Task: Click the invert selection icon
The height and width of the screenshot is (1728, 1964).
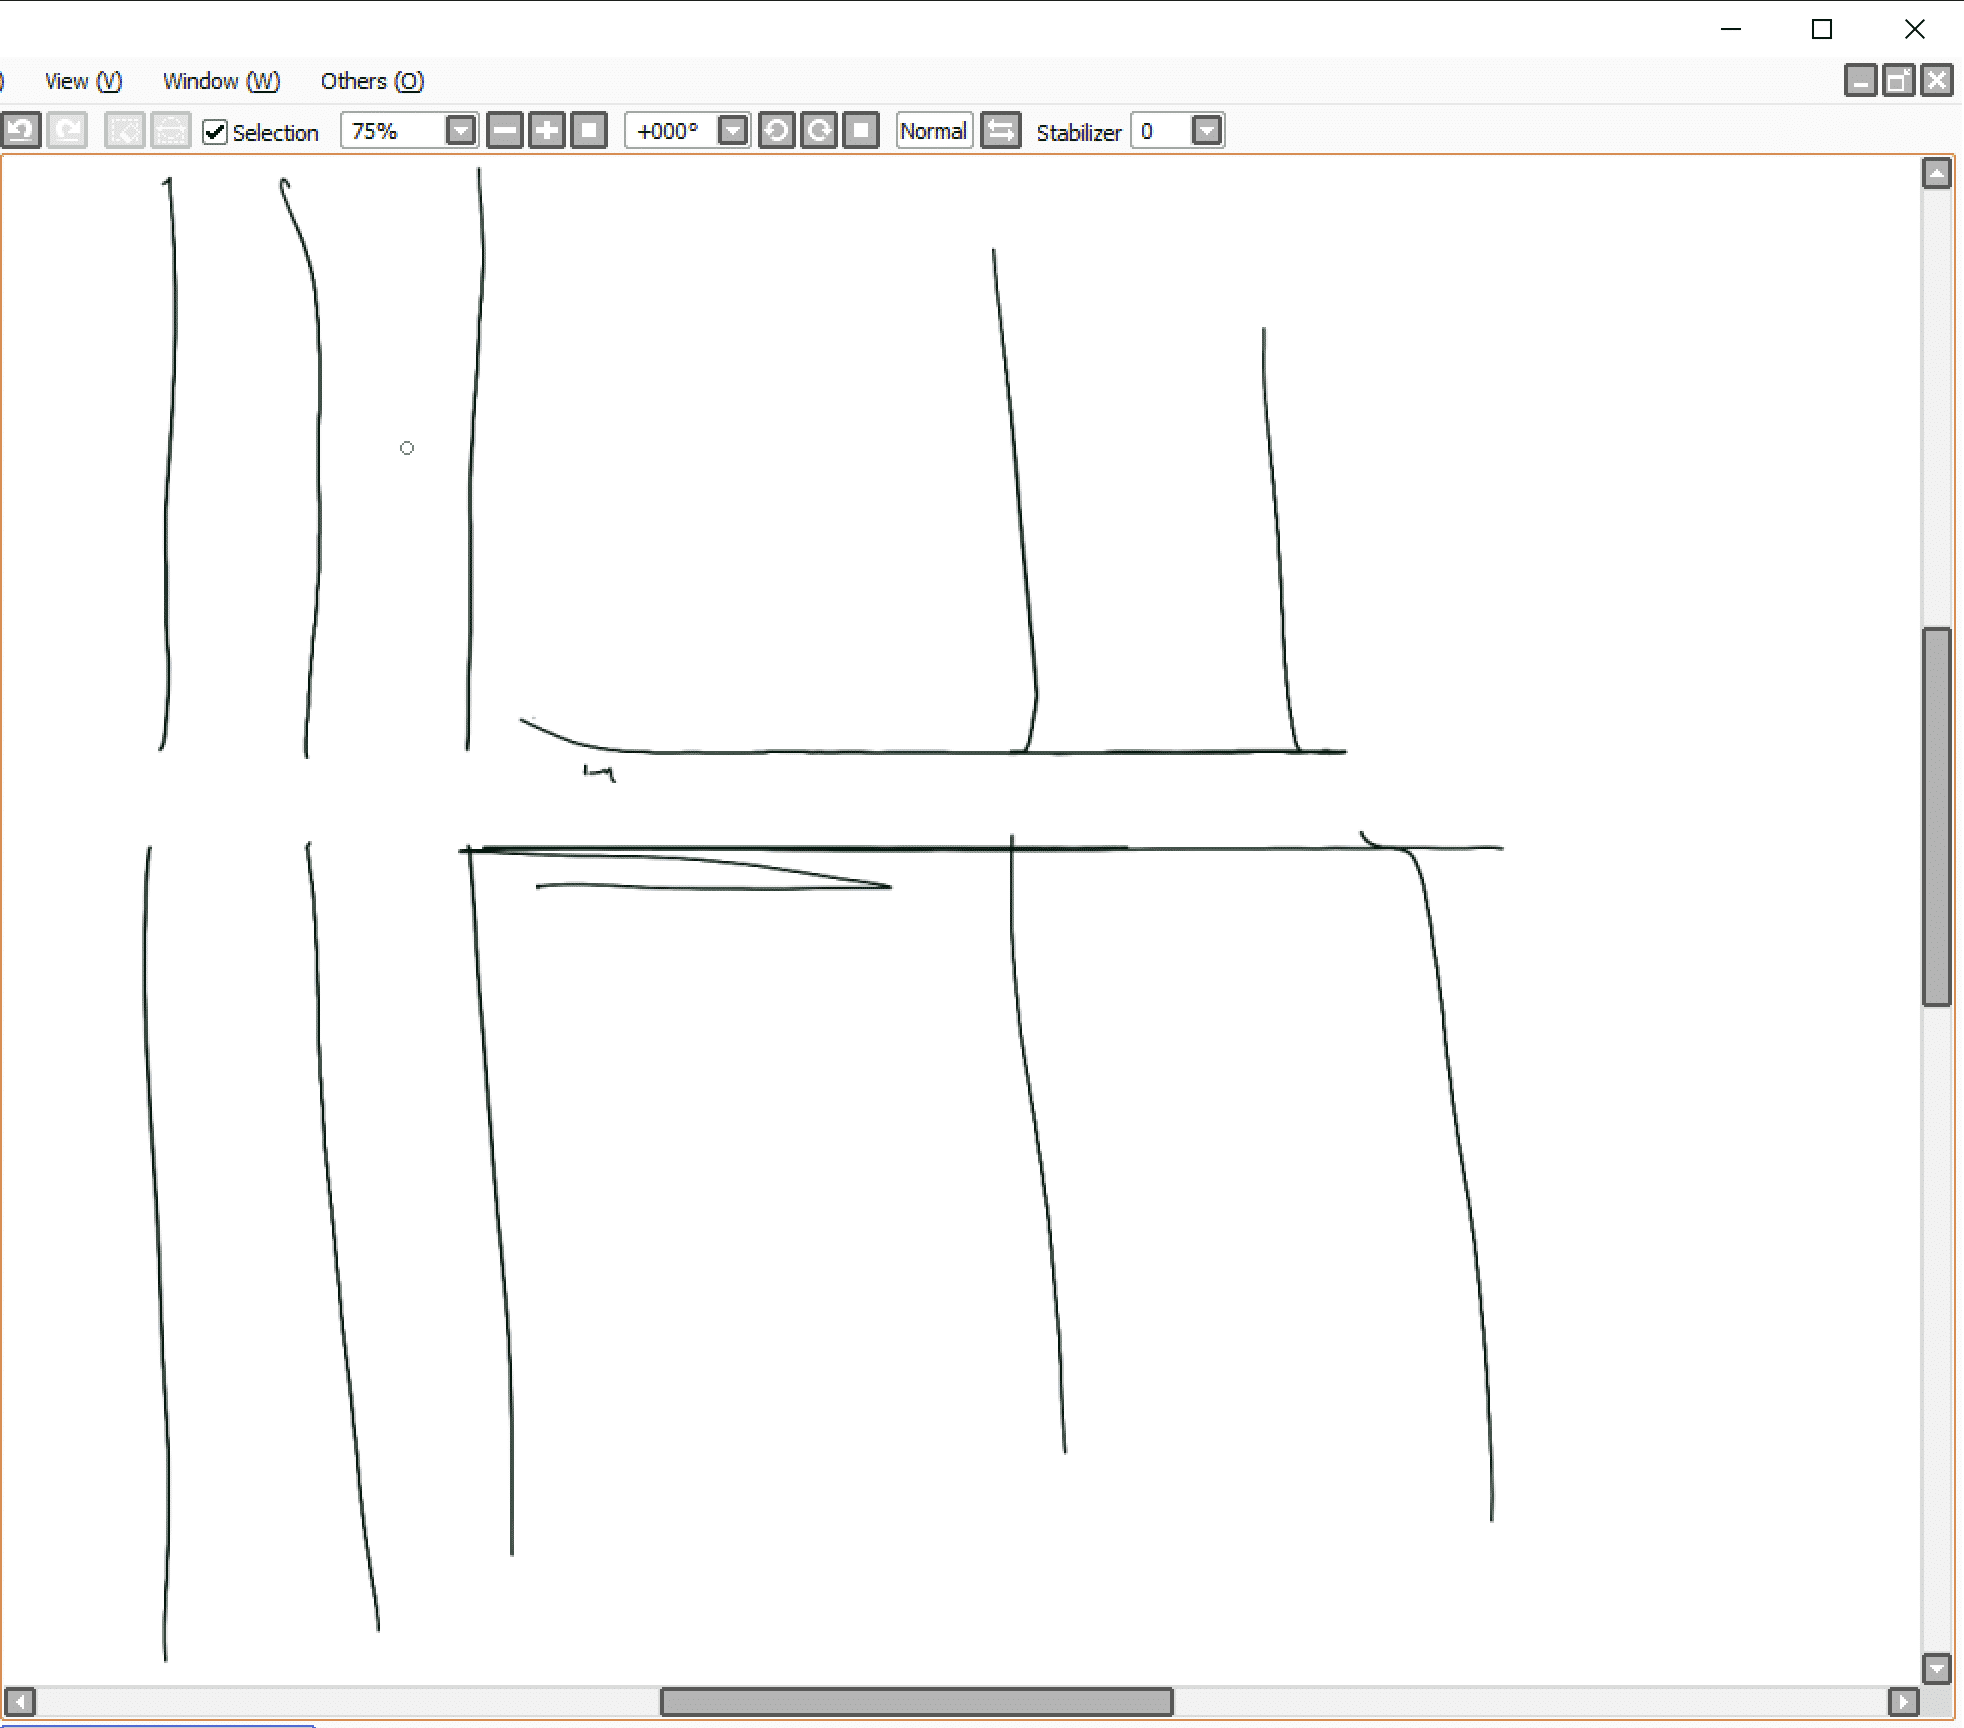Action: pos(171,131)
